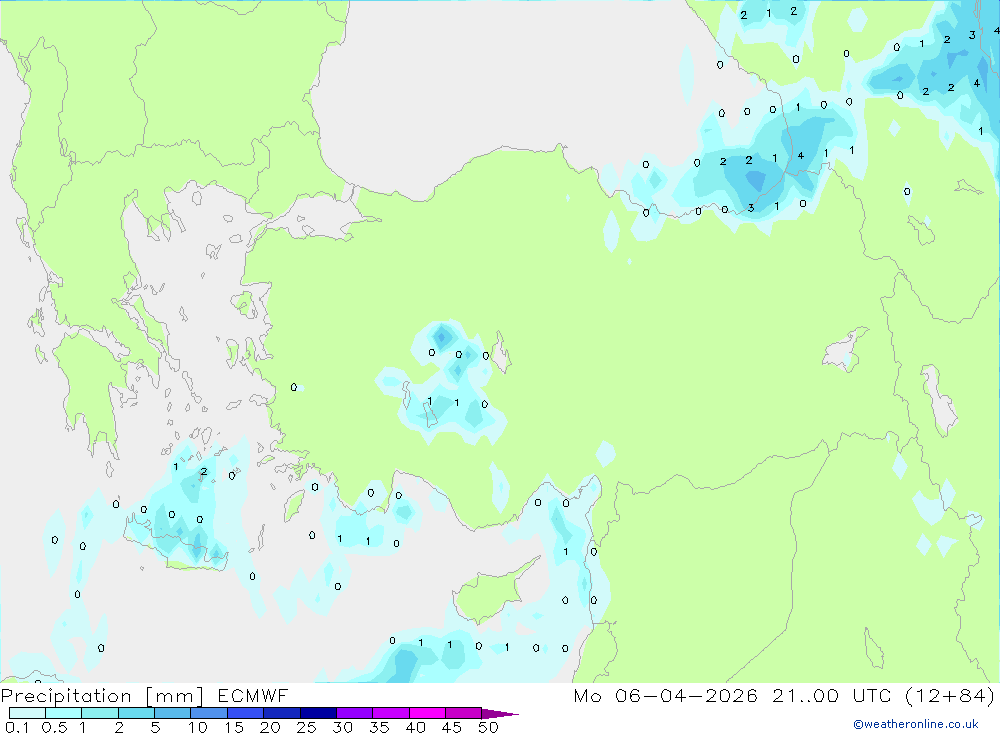Image resolution: width=1000 pixels, height=733 pixels.
Task: Pick the 35–40 mm violet legend swatch
Action: [391, 713]
